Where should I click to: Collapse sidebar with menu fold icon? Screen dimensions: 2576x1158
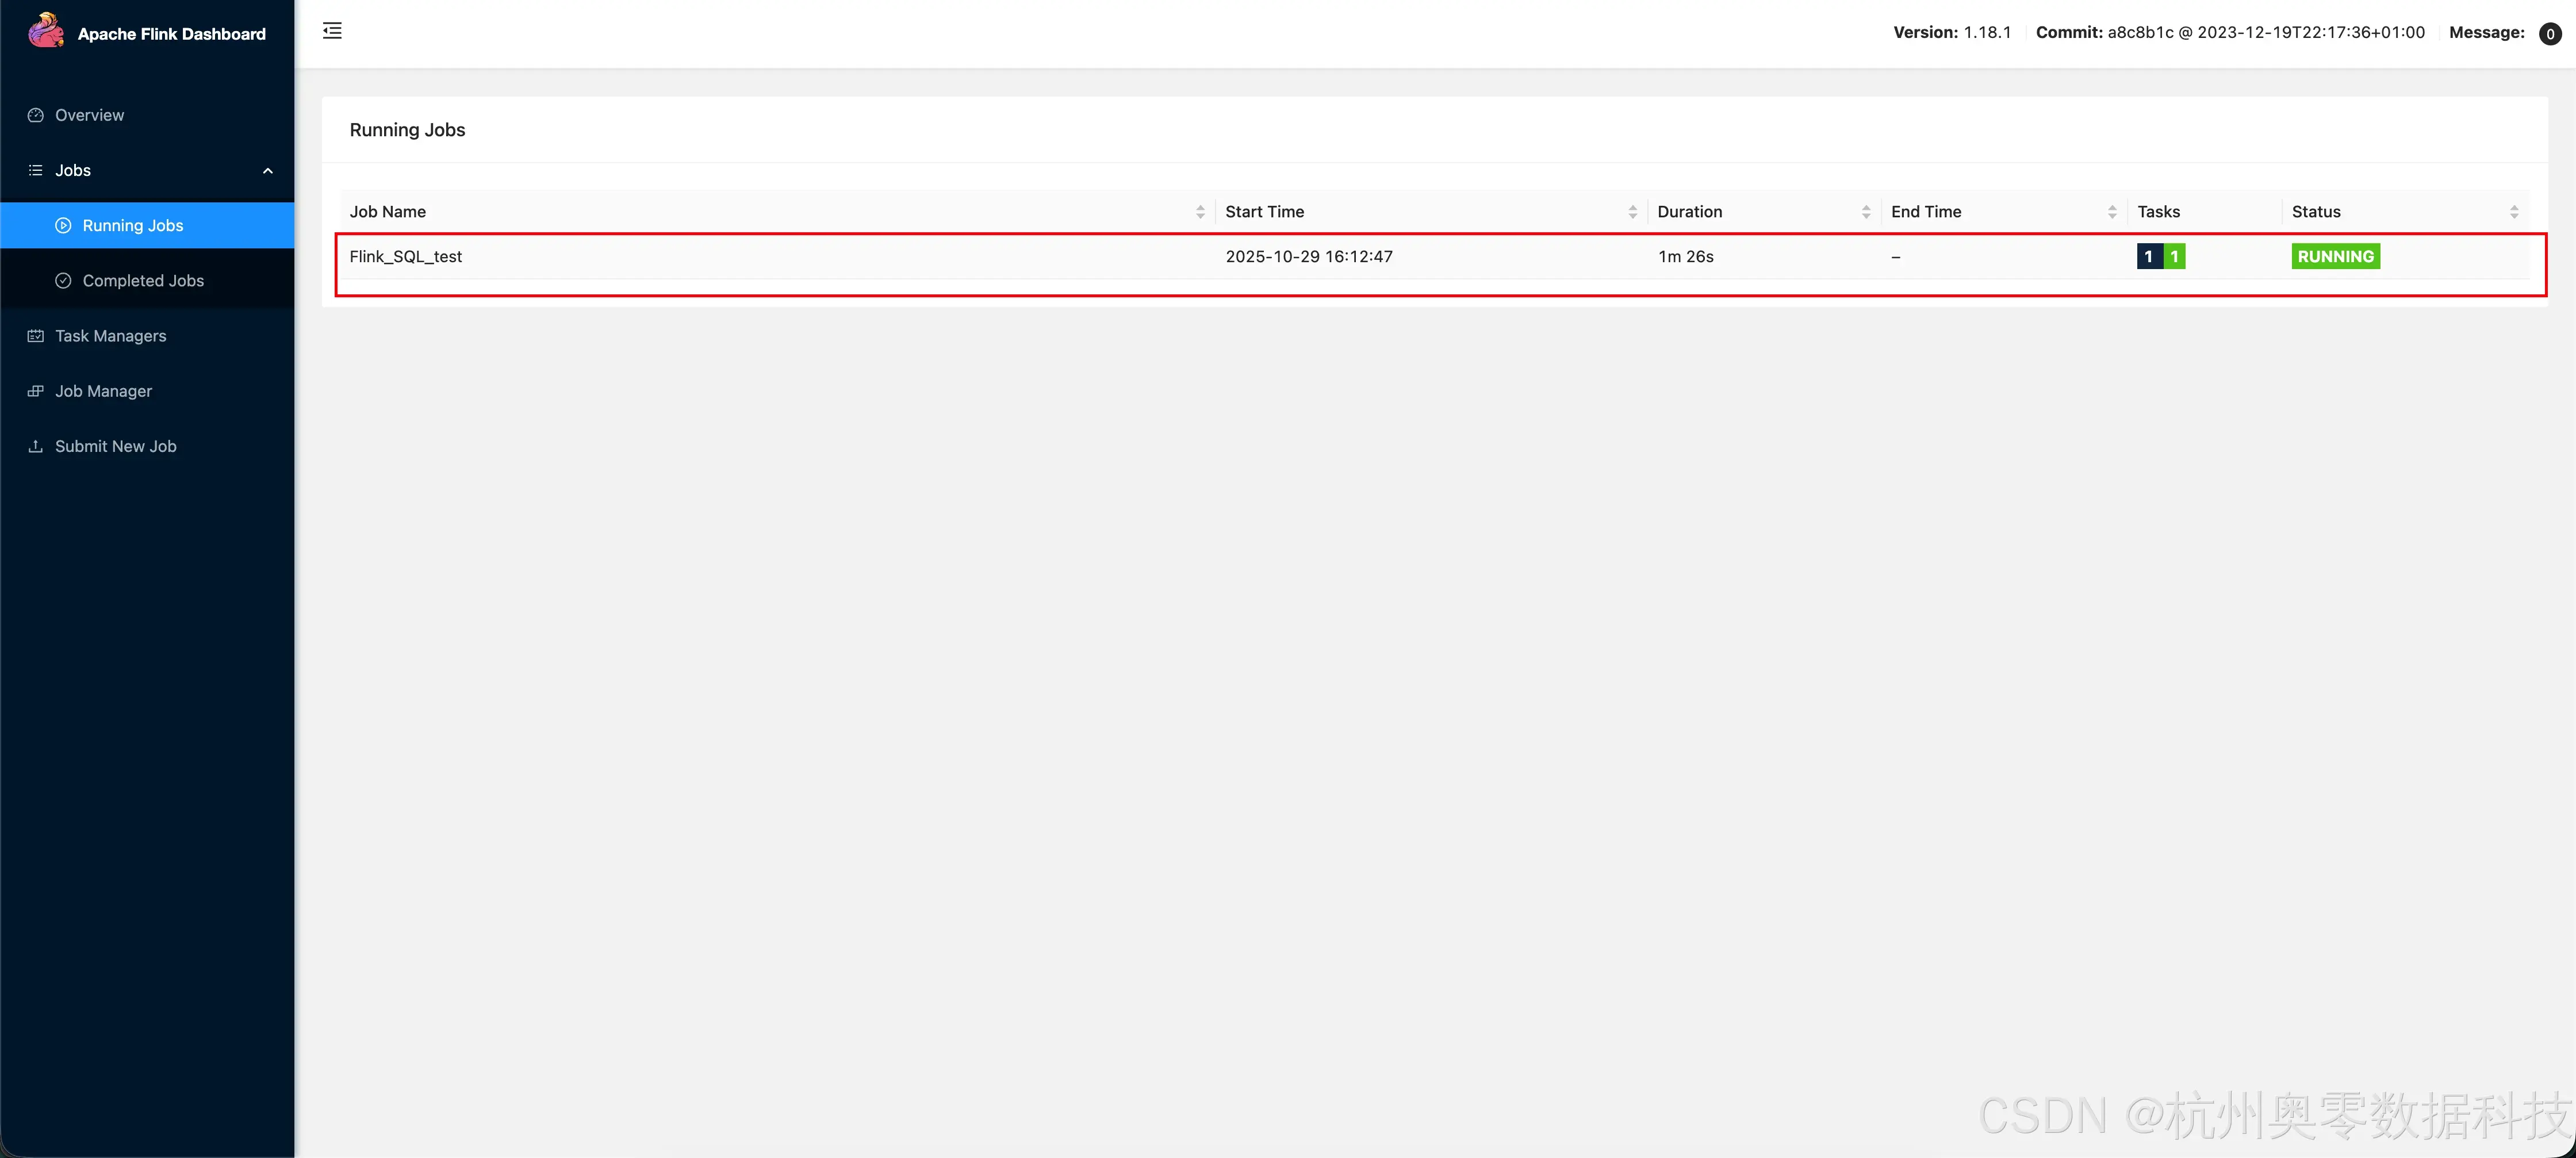pyautogui.click(x=332, y=31)
